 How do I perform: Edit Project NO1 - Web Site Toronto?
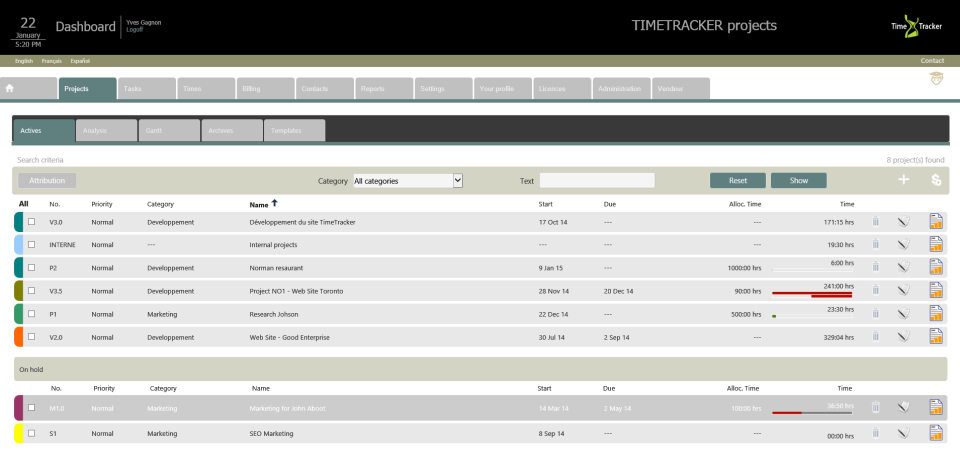[903, 290]
